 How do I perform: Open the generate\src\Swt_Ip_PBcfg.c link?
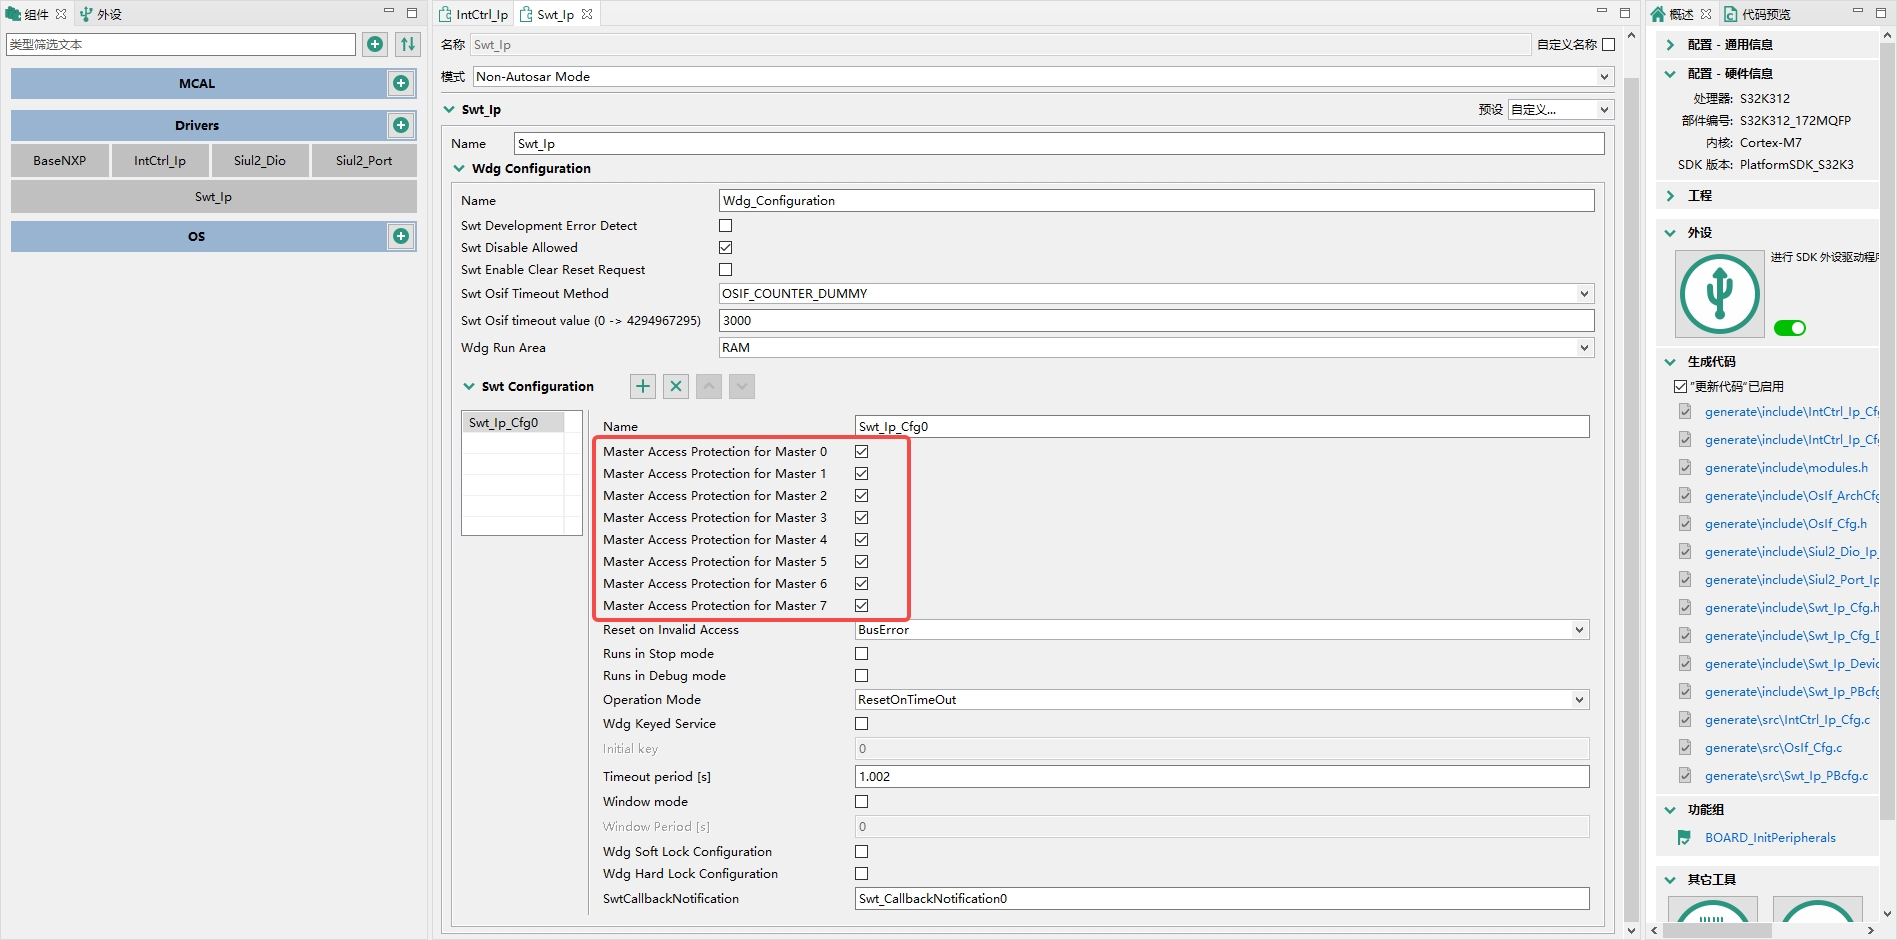point(1786,775)
